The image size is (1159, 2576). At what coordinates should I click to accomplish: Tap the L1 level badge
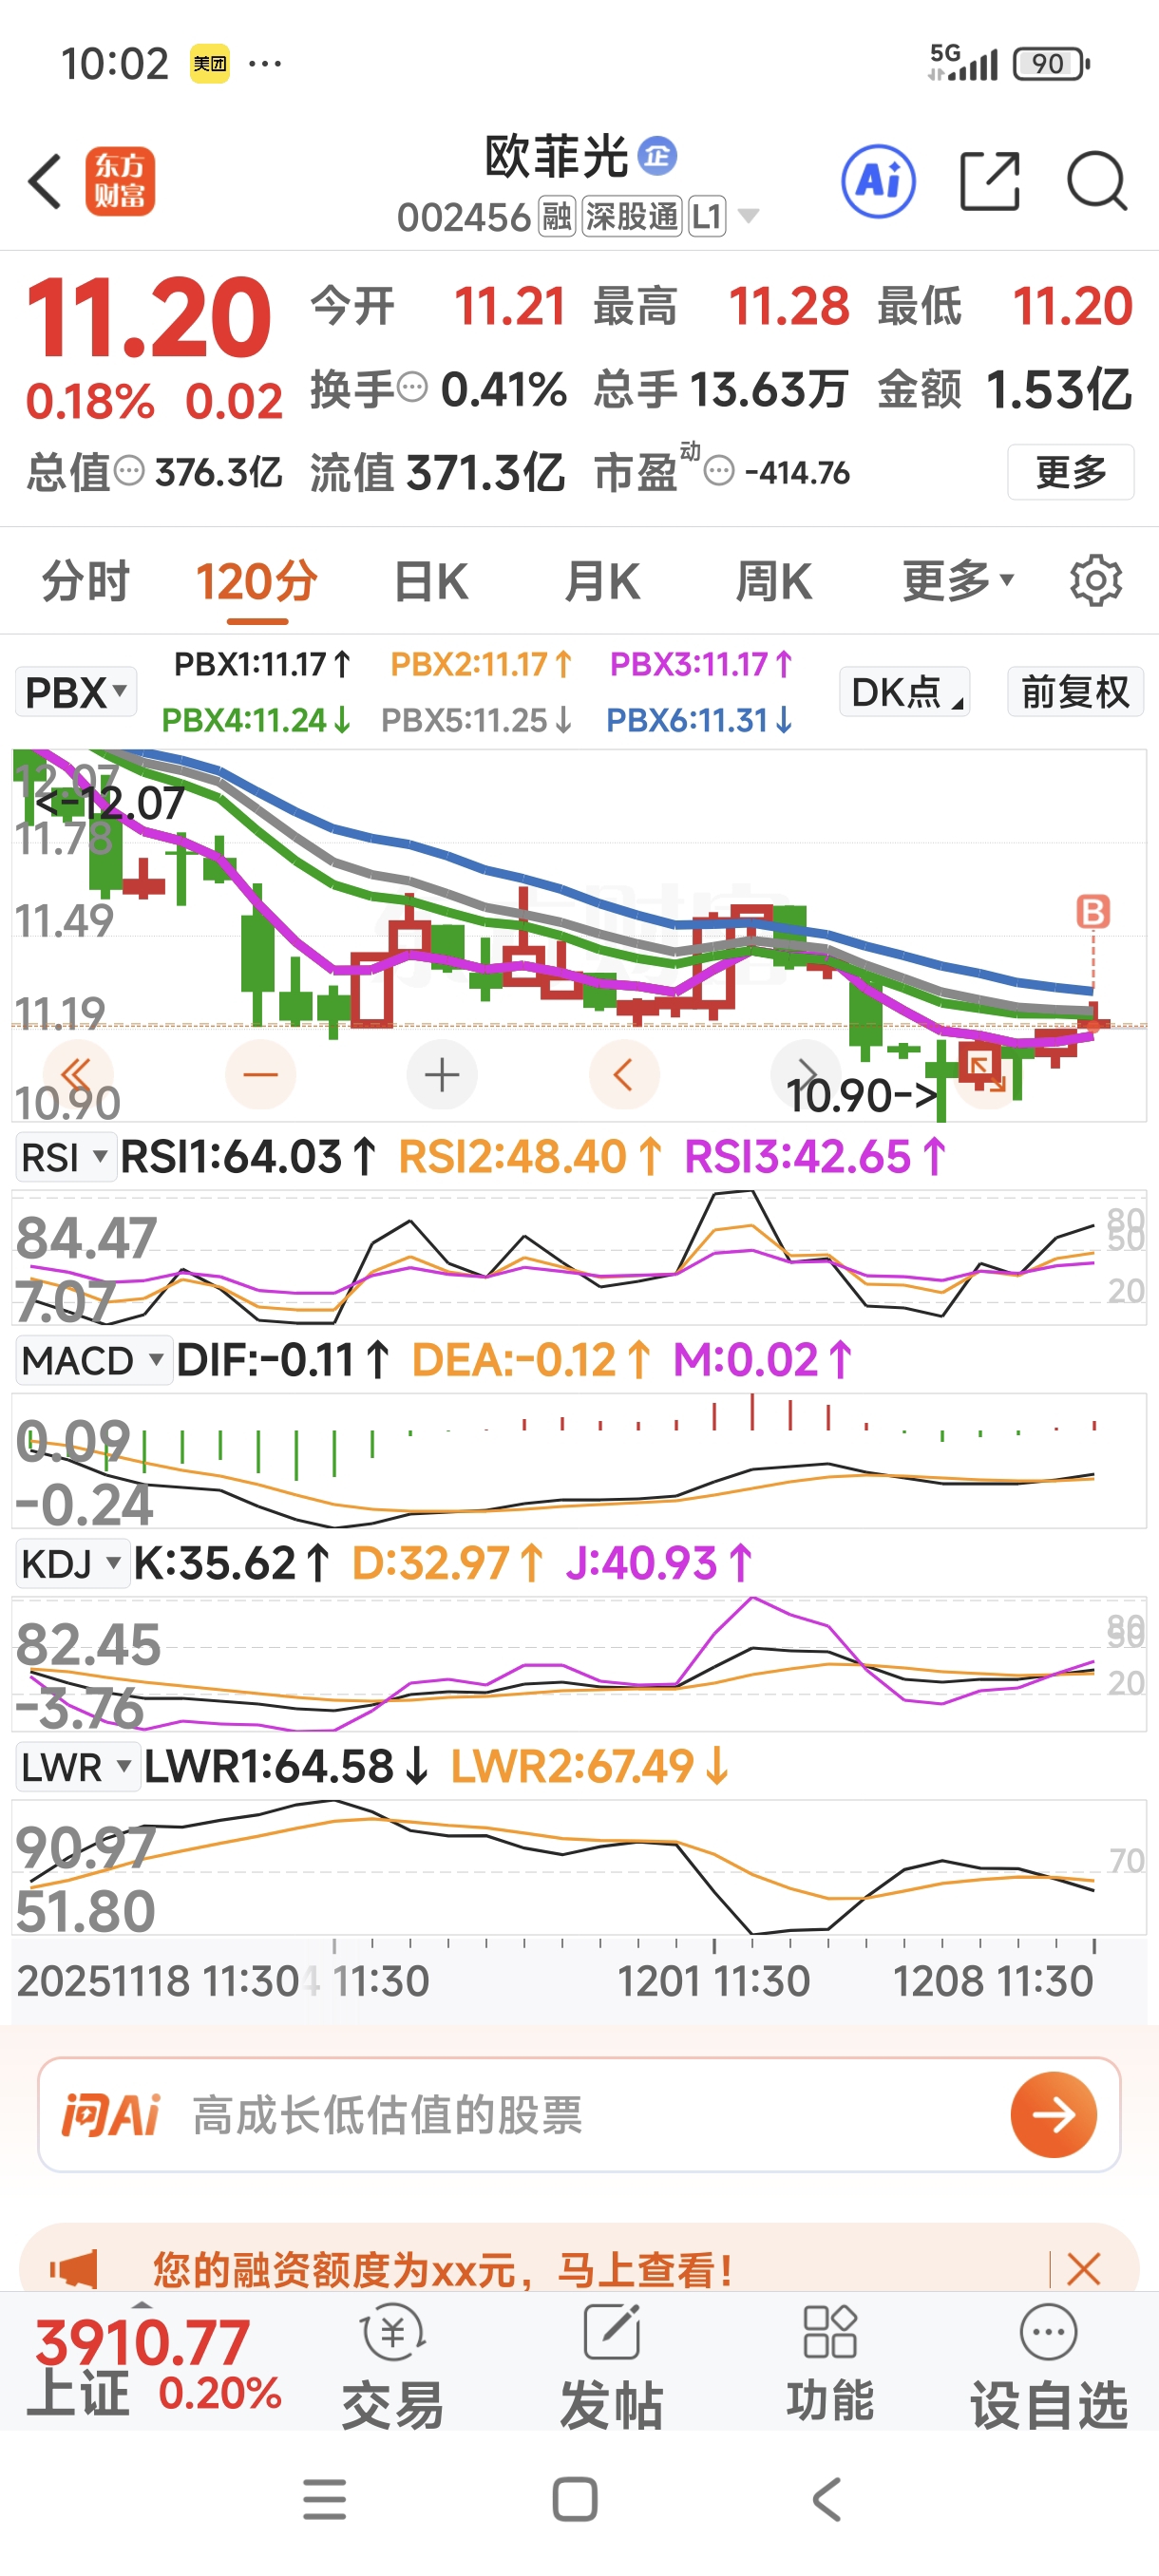click(x=707, y=216)
